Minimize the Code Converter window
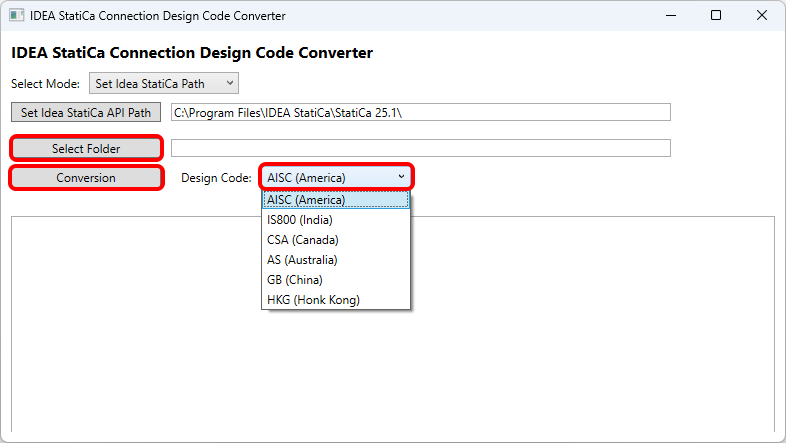This screenshot has height=443, width=786. (x=669, y=16)
